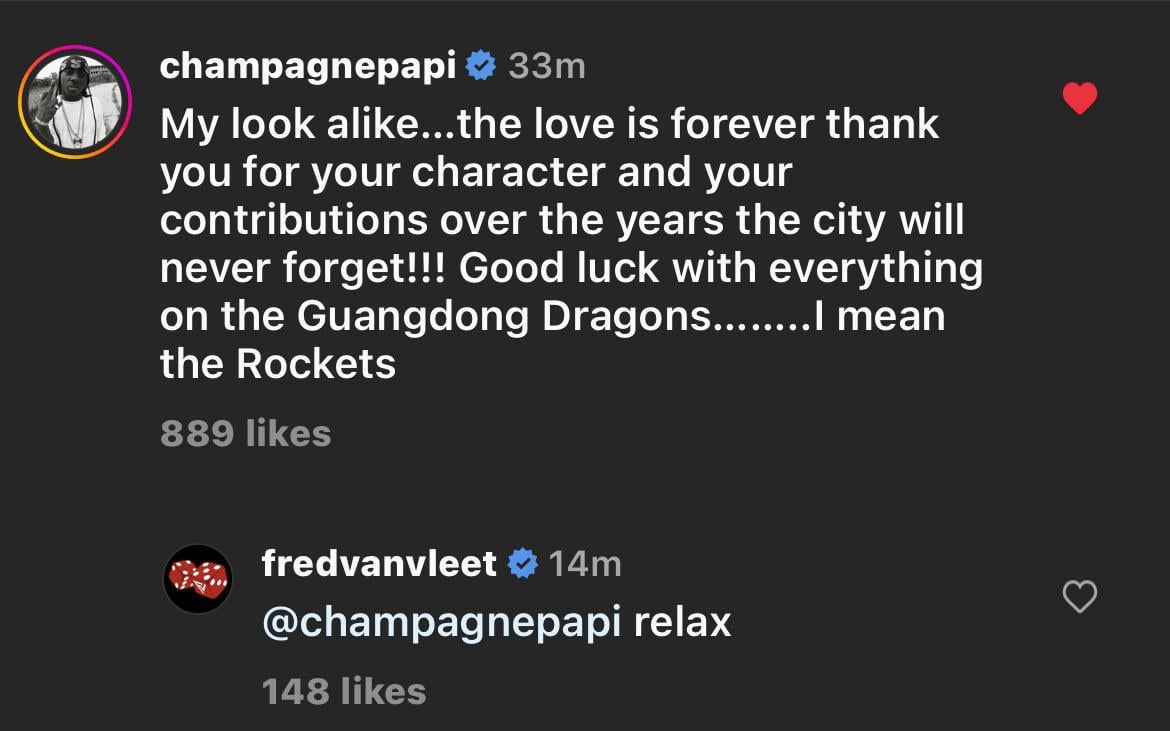This screenshot has width=1170, height=731.
Task: Click "never forget!!!" in the comment
Action: coord(304,269)
